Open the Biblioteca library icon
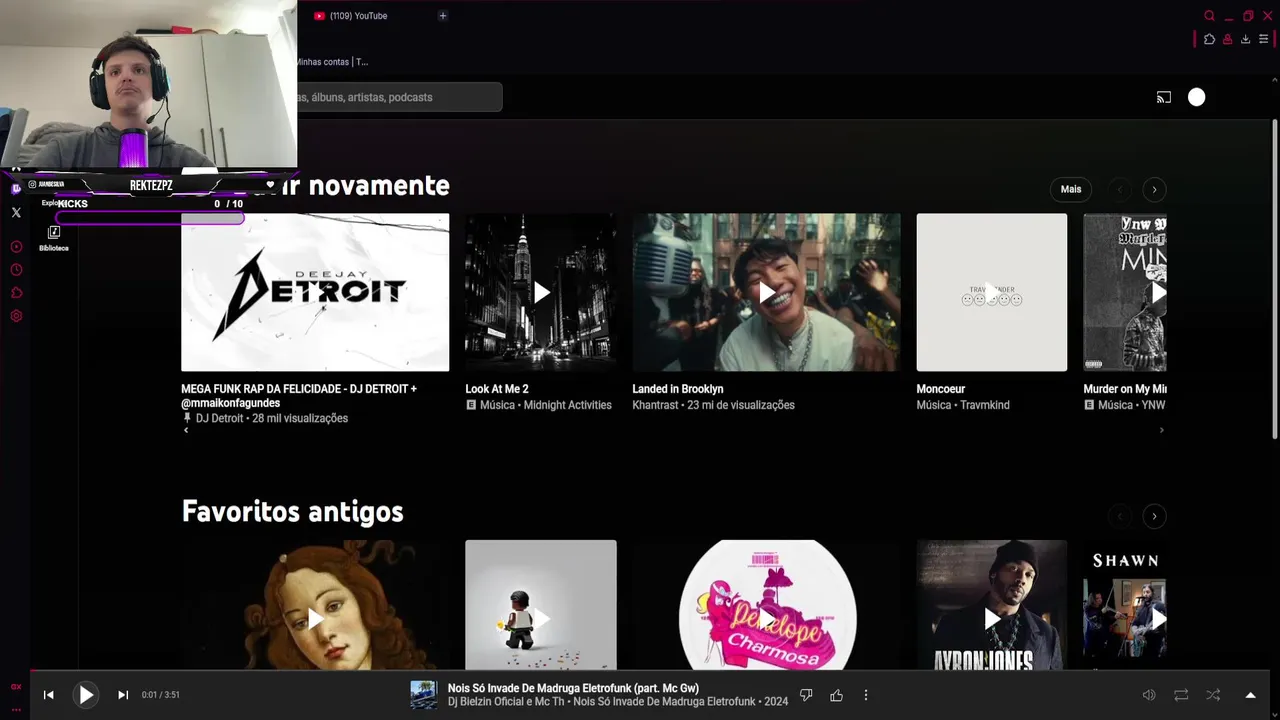 pos(54,238)
